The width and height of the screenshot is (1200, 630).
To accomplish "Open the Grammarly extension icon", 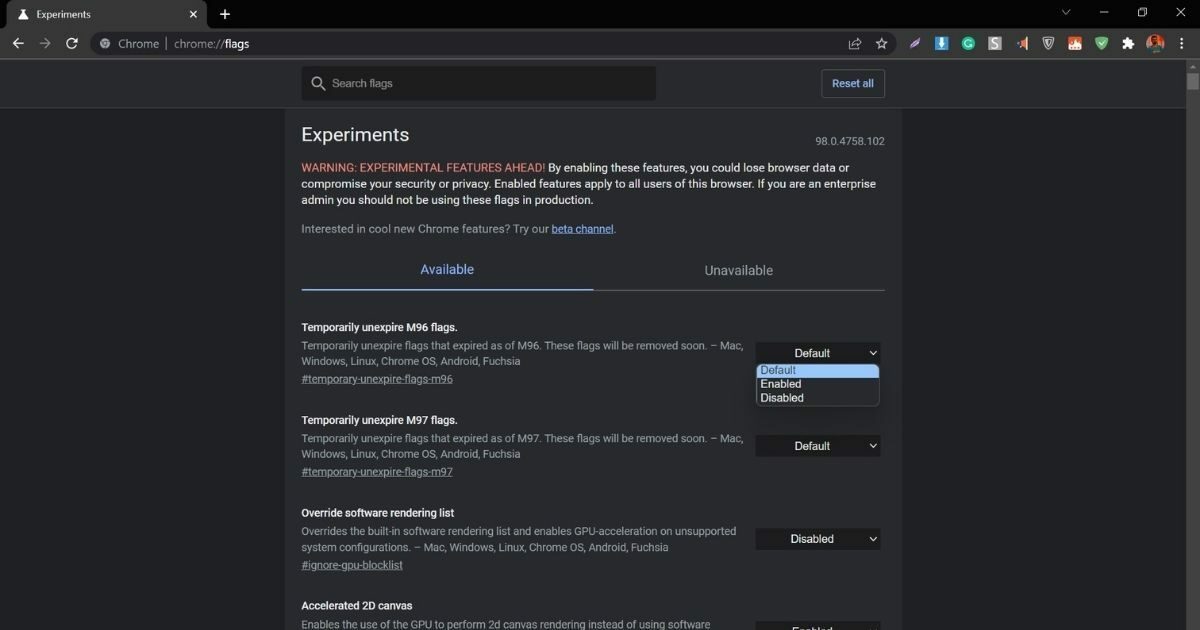I will coord(968,43).
